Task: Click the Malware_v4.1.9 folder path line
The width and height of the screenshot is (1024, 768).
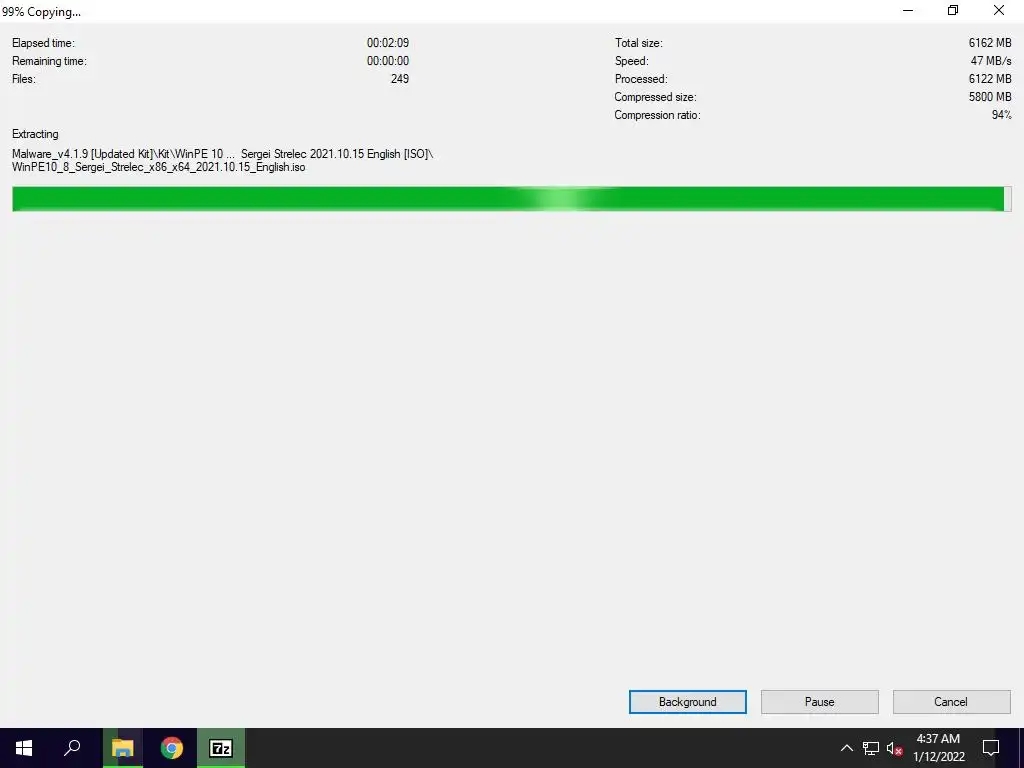Action: point(223,154)
